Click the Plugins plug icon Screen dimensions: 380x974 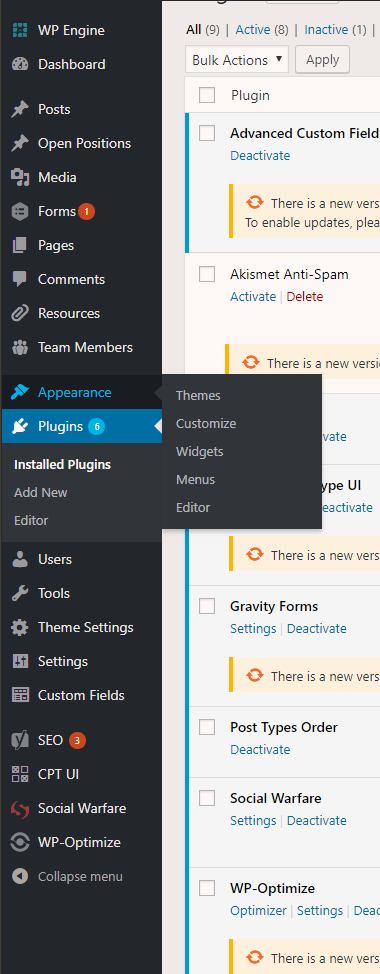pos(20,426)
